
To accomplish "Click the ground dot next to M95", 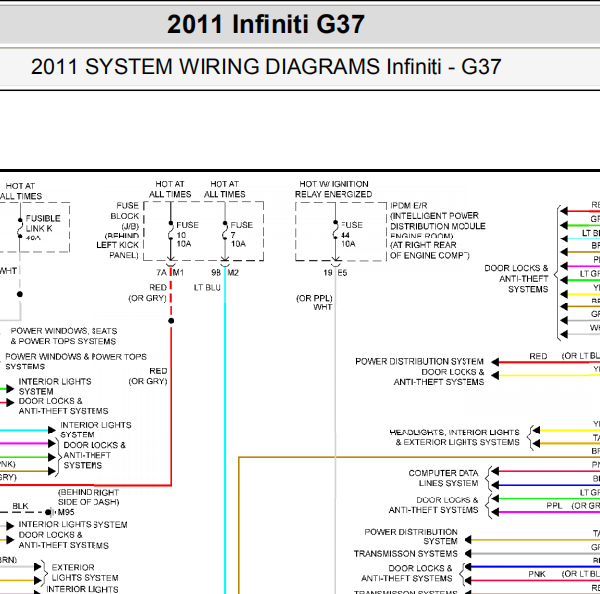I will 48,512.
